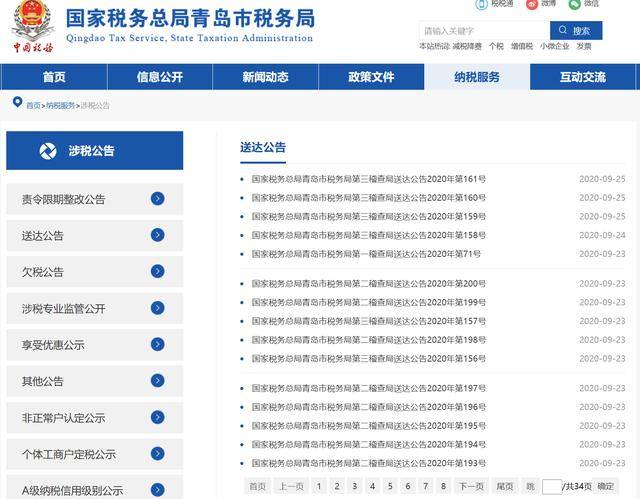
Task: Click the 下一页 next page button
Action: point(471,486)
